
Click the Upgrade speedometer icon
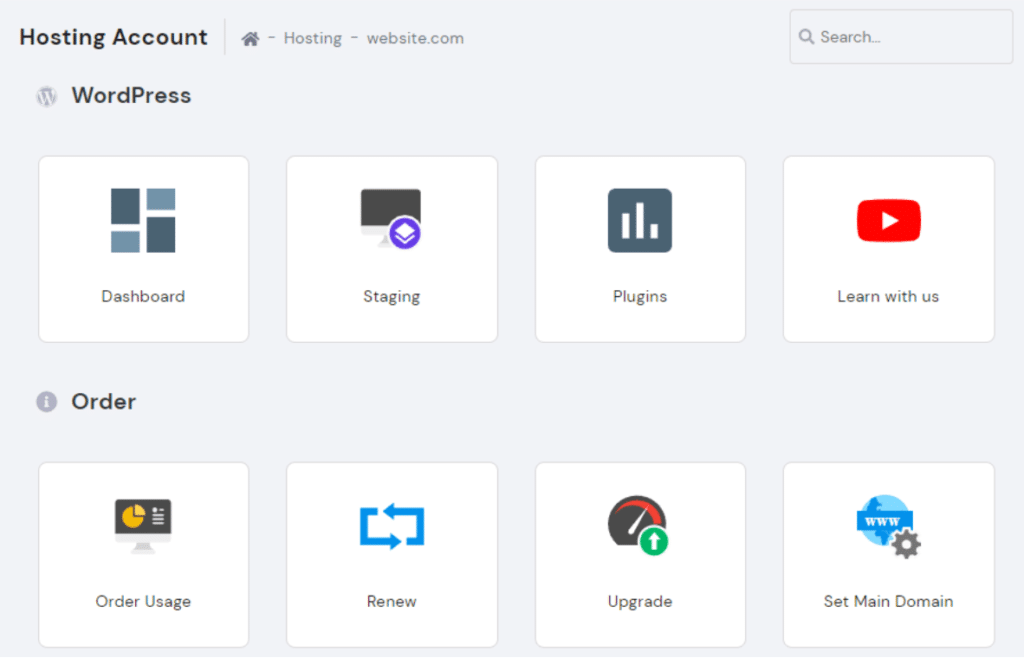(x=638, y=525)
